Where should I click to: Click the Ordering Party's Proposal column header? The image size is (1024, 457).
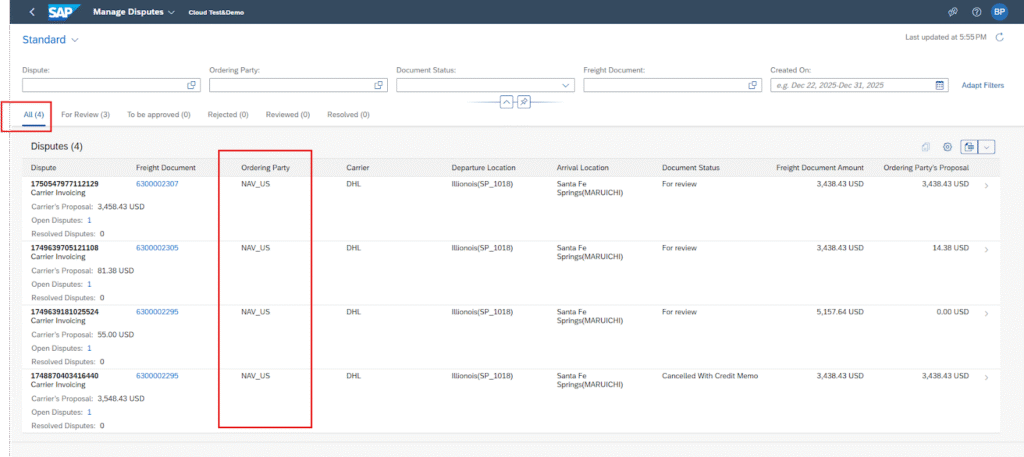pos(926,168)
